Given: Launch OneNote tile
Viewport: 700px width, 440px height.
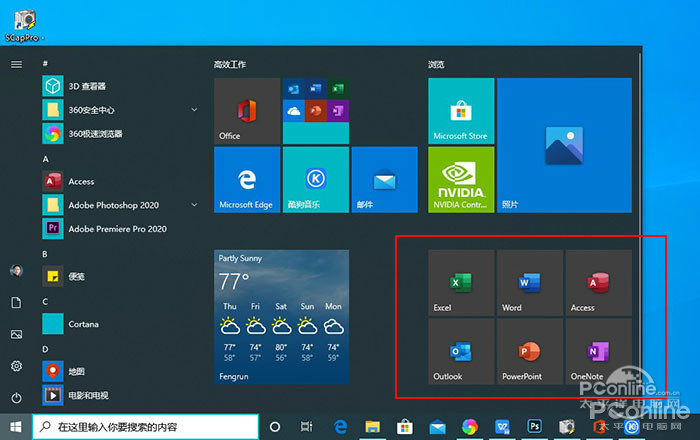Looking at the screenshot, I should pyautogui.click(x=599, y=351).
